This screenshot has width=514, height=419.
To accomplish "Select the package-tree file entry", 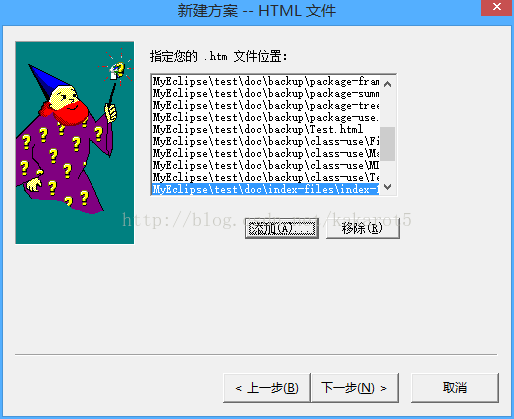I will [x=265, y=105].
